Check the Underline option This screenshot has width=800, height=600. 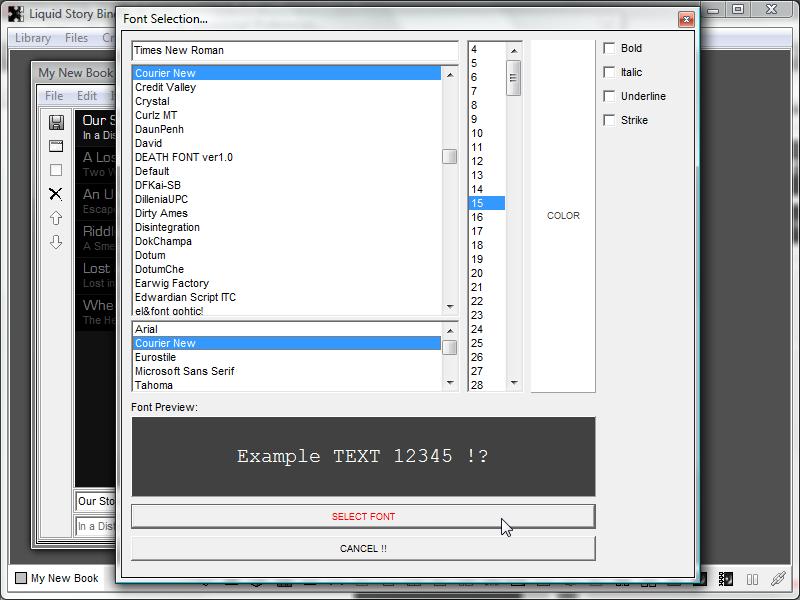click(x=609, y=96)
